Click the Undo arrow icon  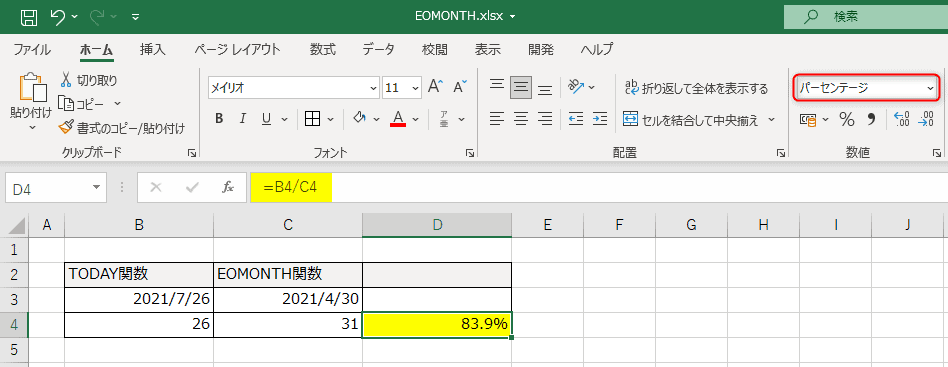(58, 18)
